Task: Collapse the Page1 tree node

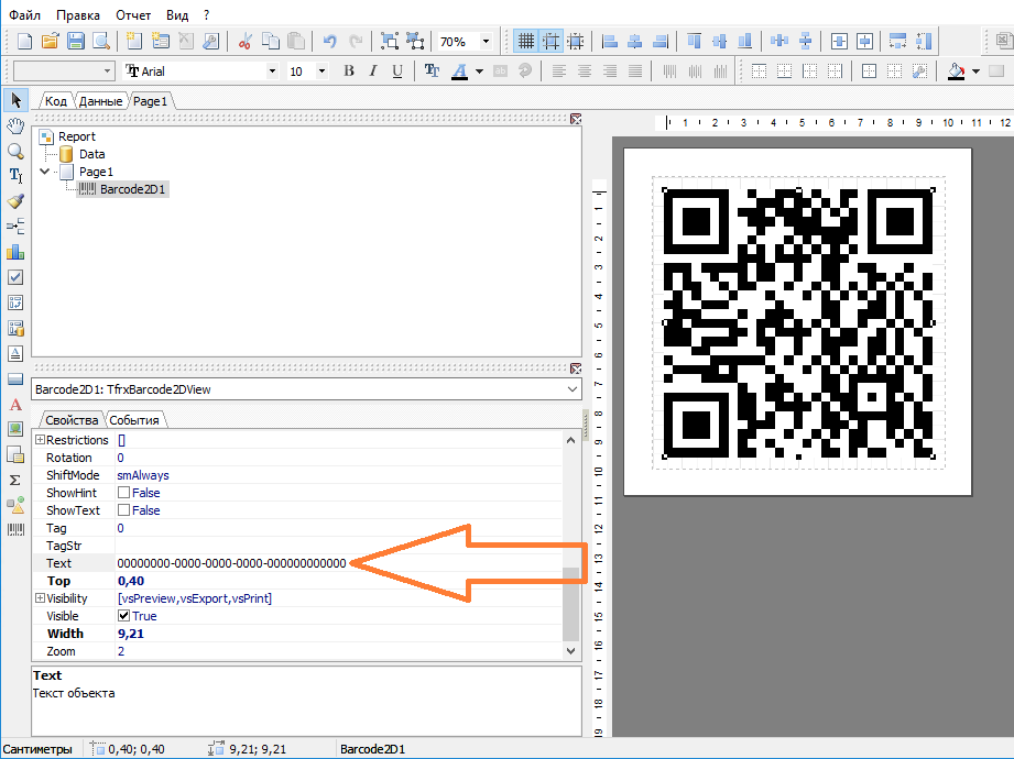Action: 44,171
